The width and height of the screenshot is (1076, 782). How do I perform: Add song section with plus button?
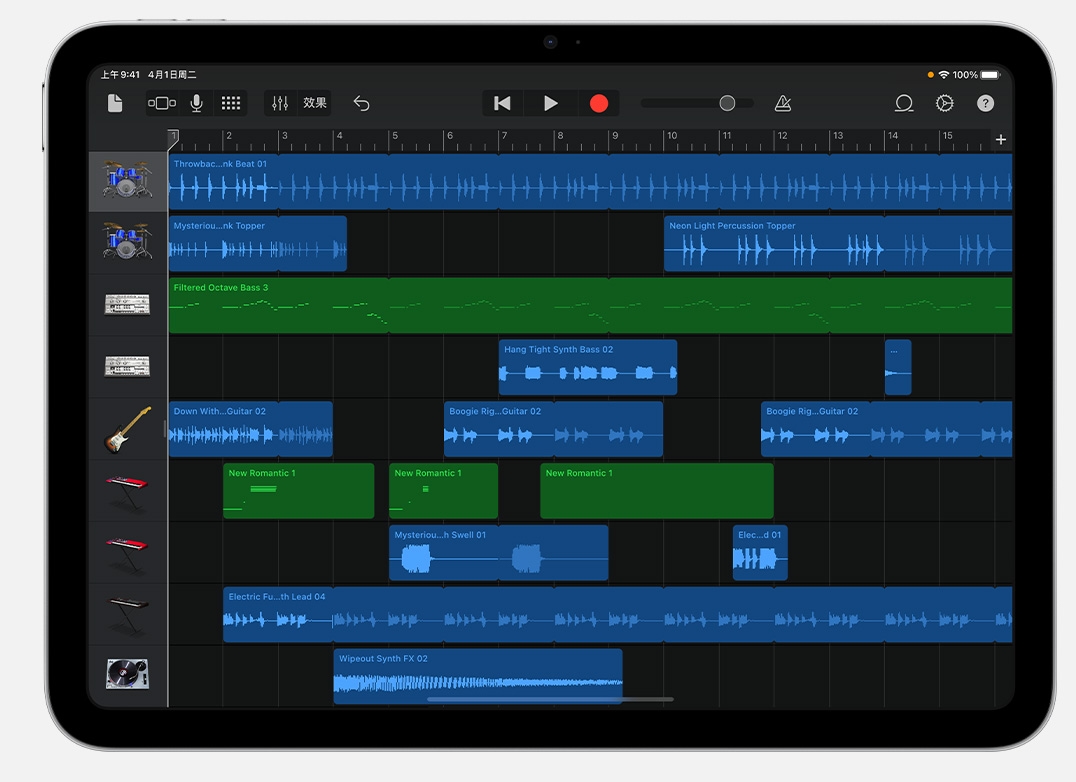pyautogui.click(x=1000, y=139)
